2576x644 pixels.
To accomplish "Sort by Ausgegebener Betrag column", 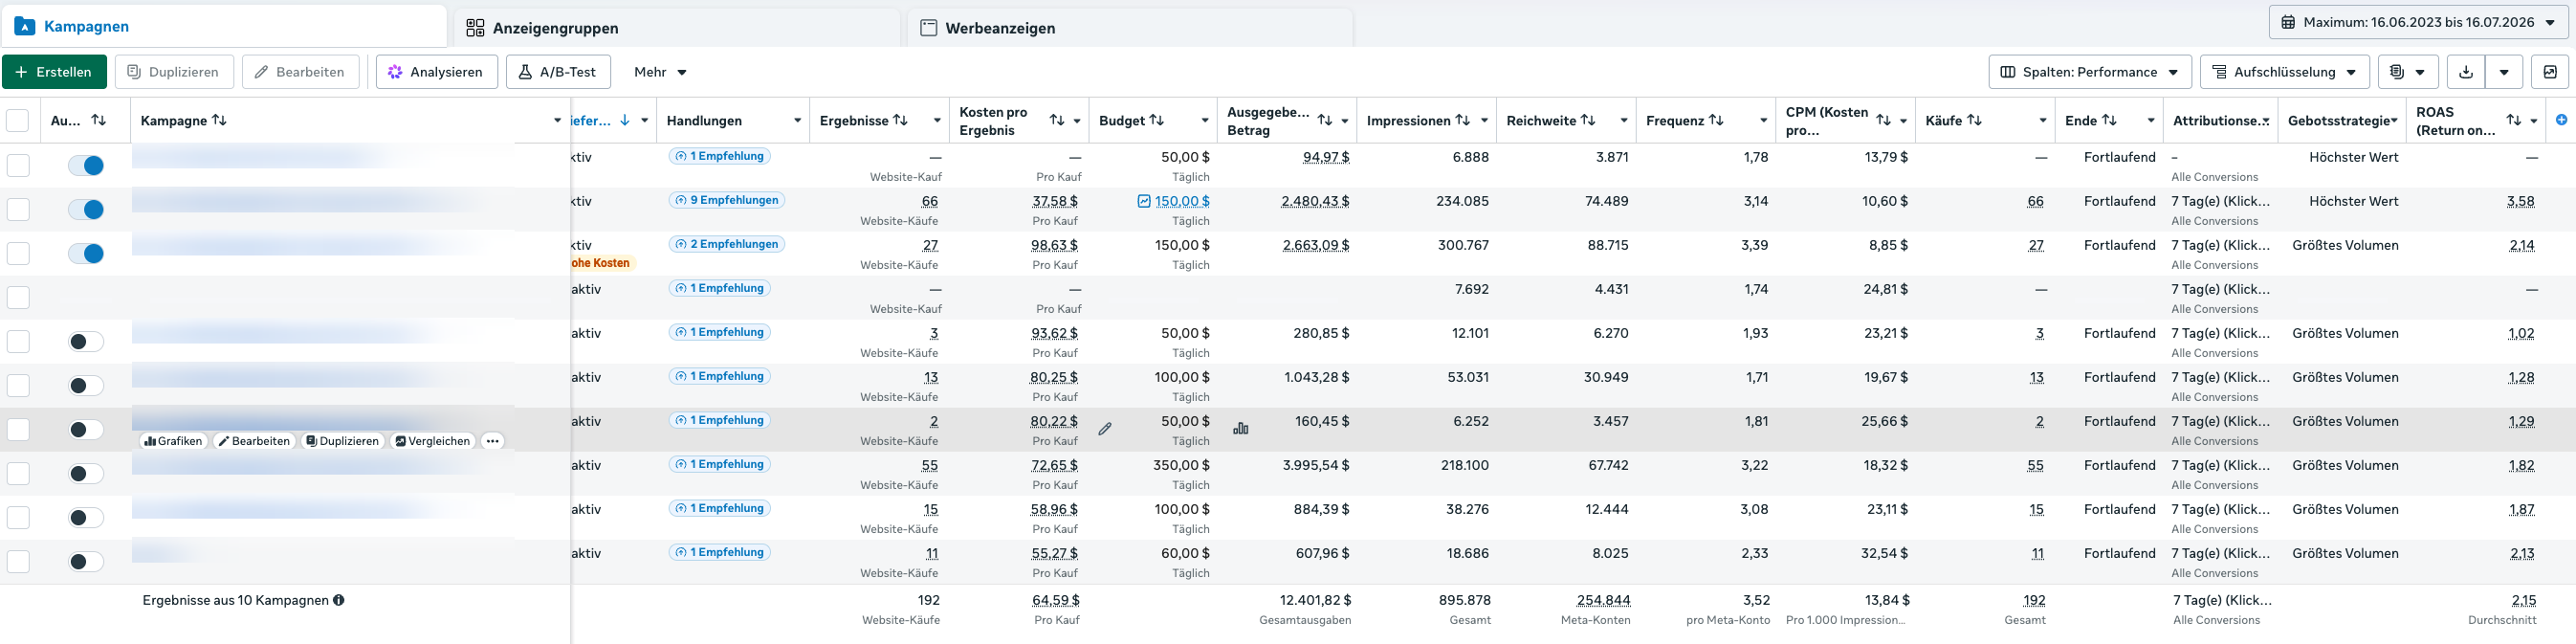I will pos(1325,120).
